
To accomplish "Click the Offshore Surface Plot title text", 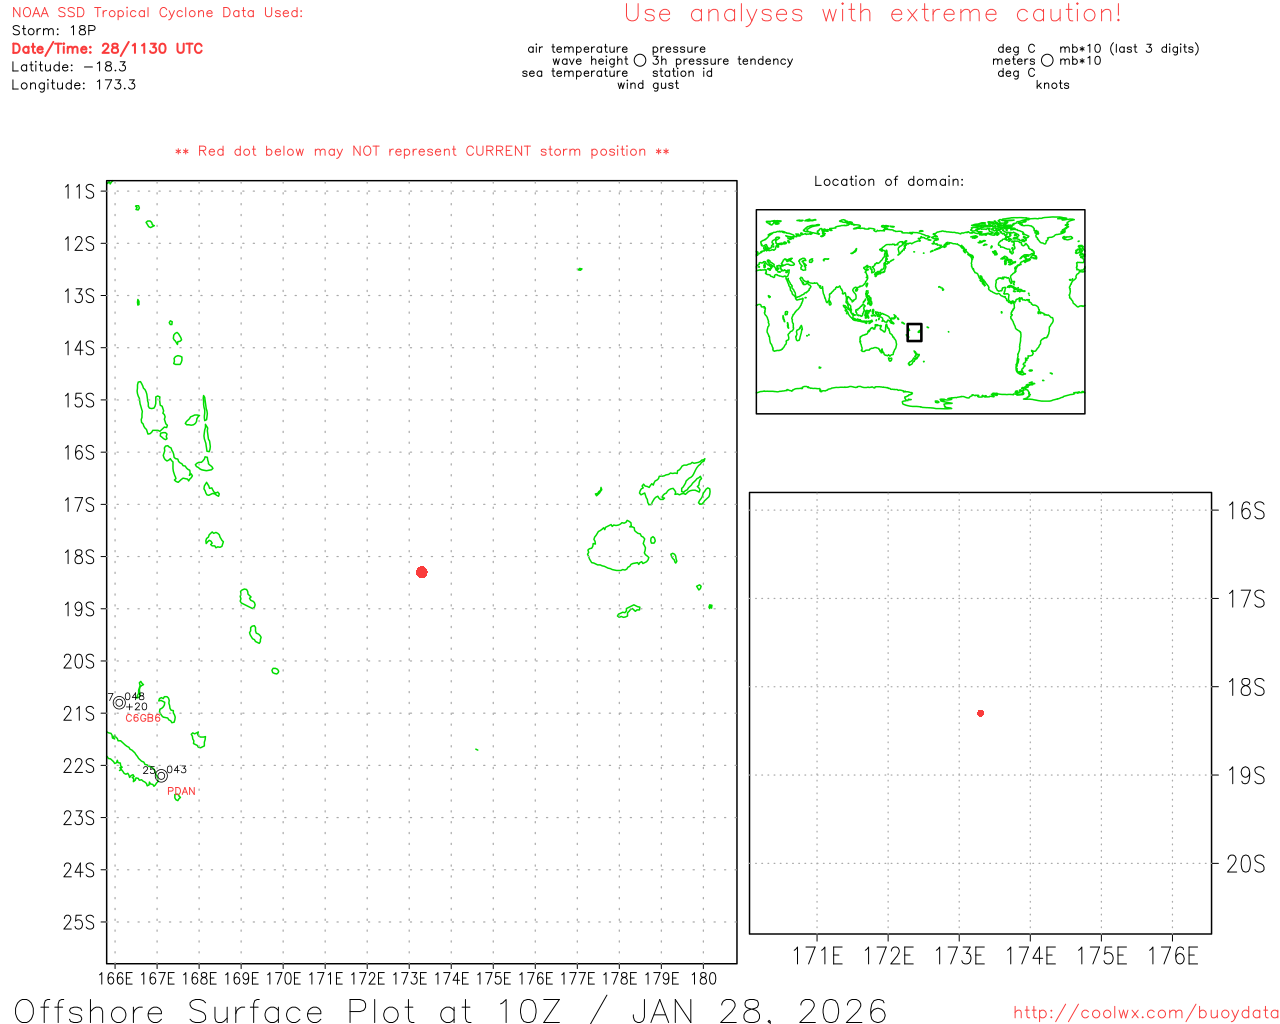I will (x=450, y=1010).
